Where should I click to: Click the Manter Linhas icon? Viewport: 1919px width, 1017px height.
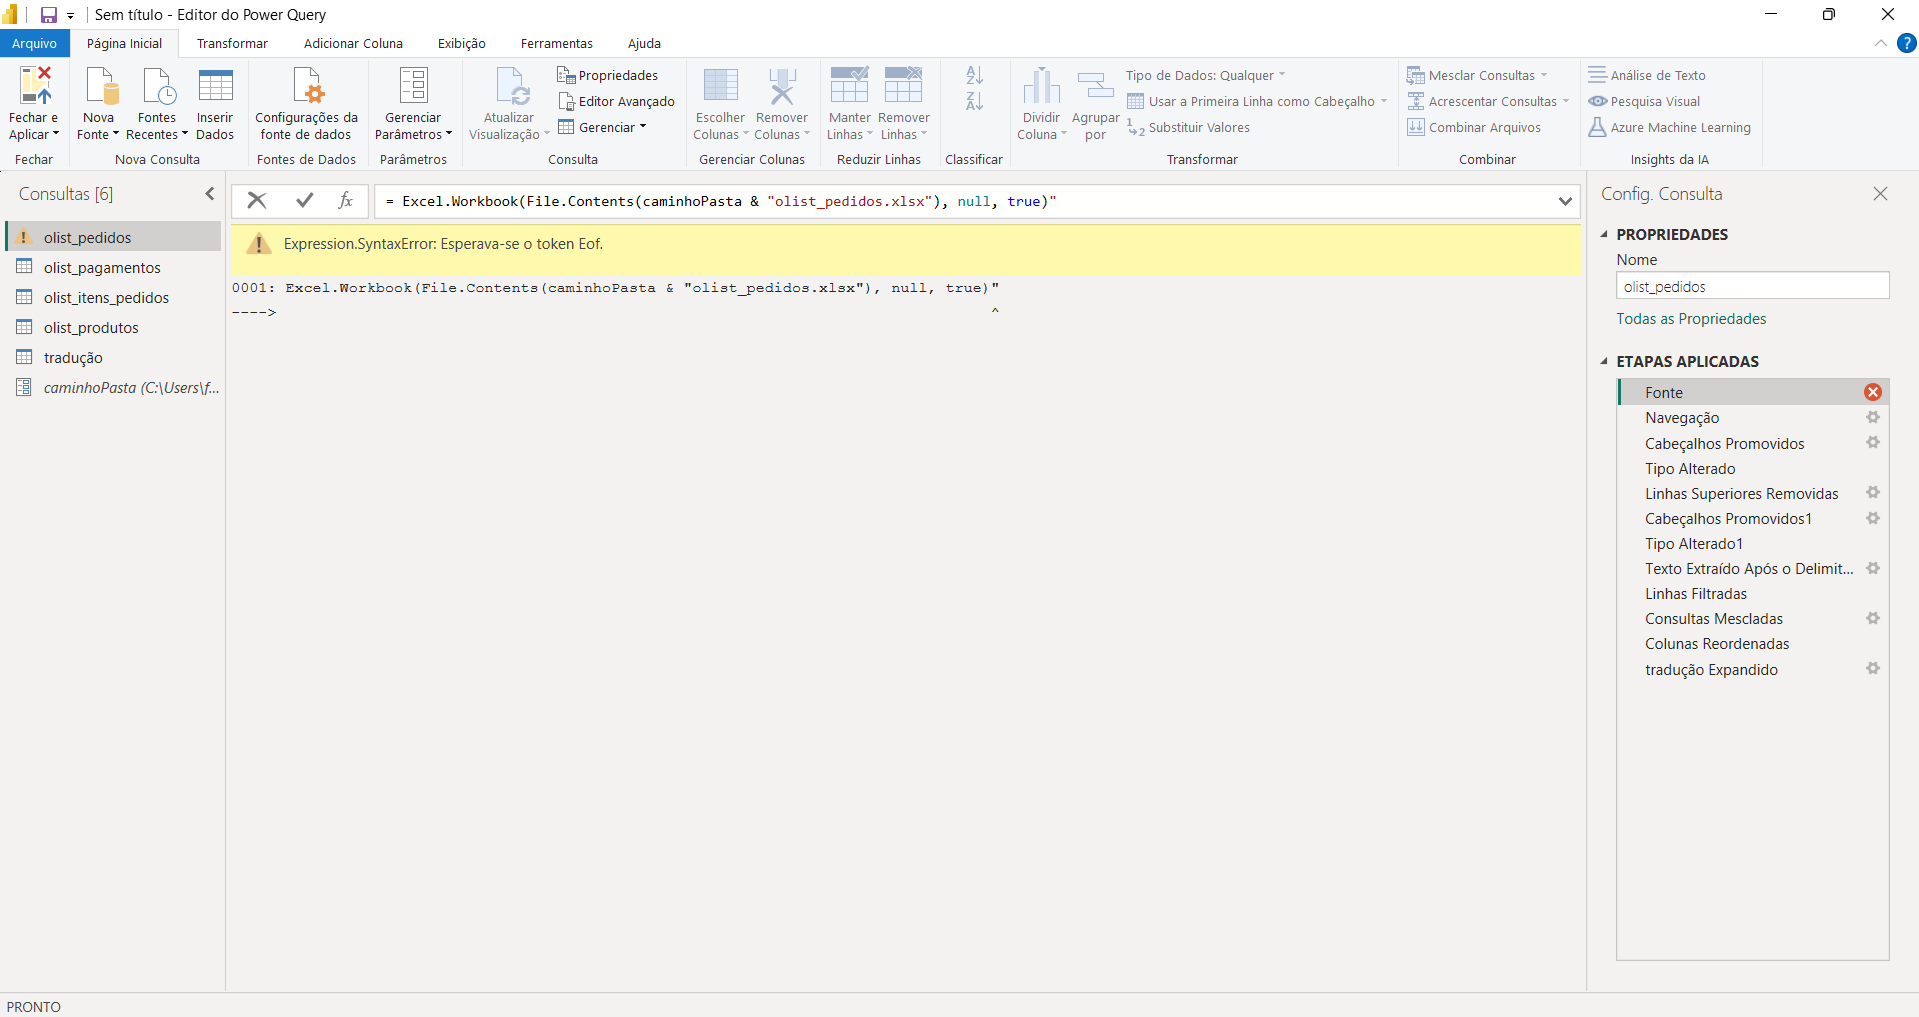point(849,87)
